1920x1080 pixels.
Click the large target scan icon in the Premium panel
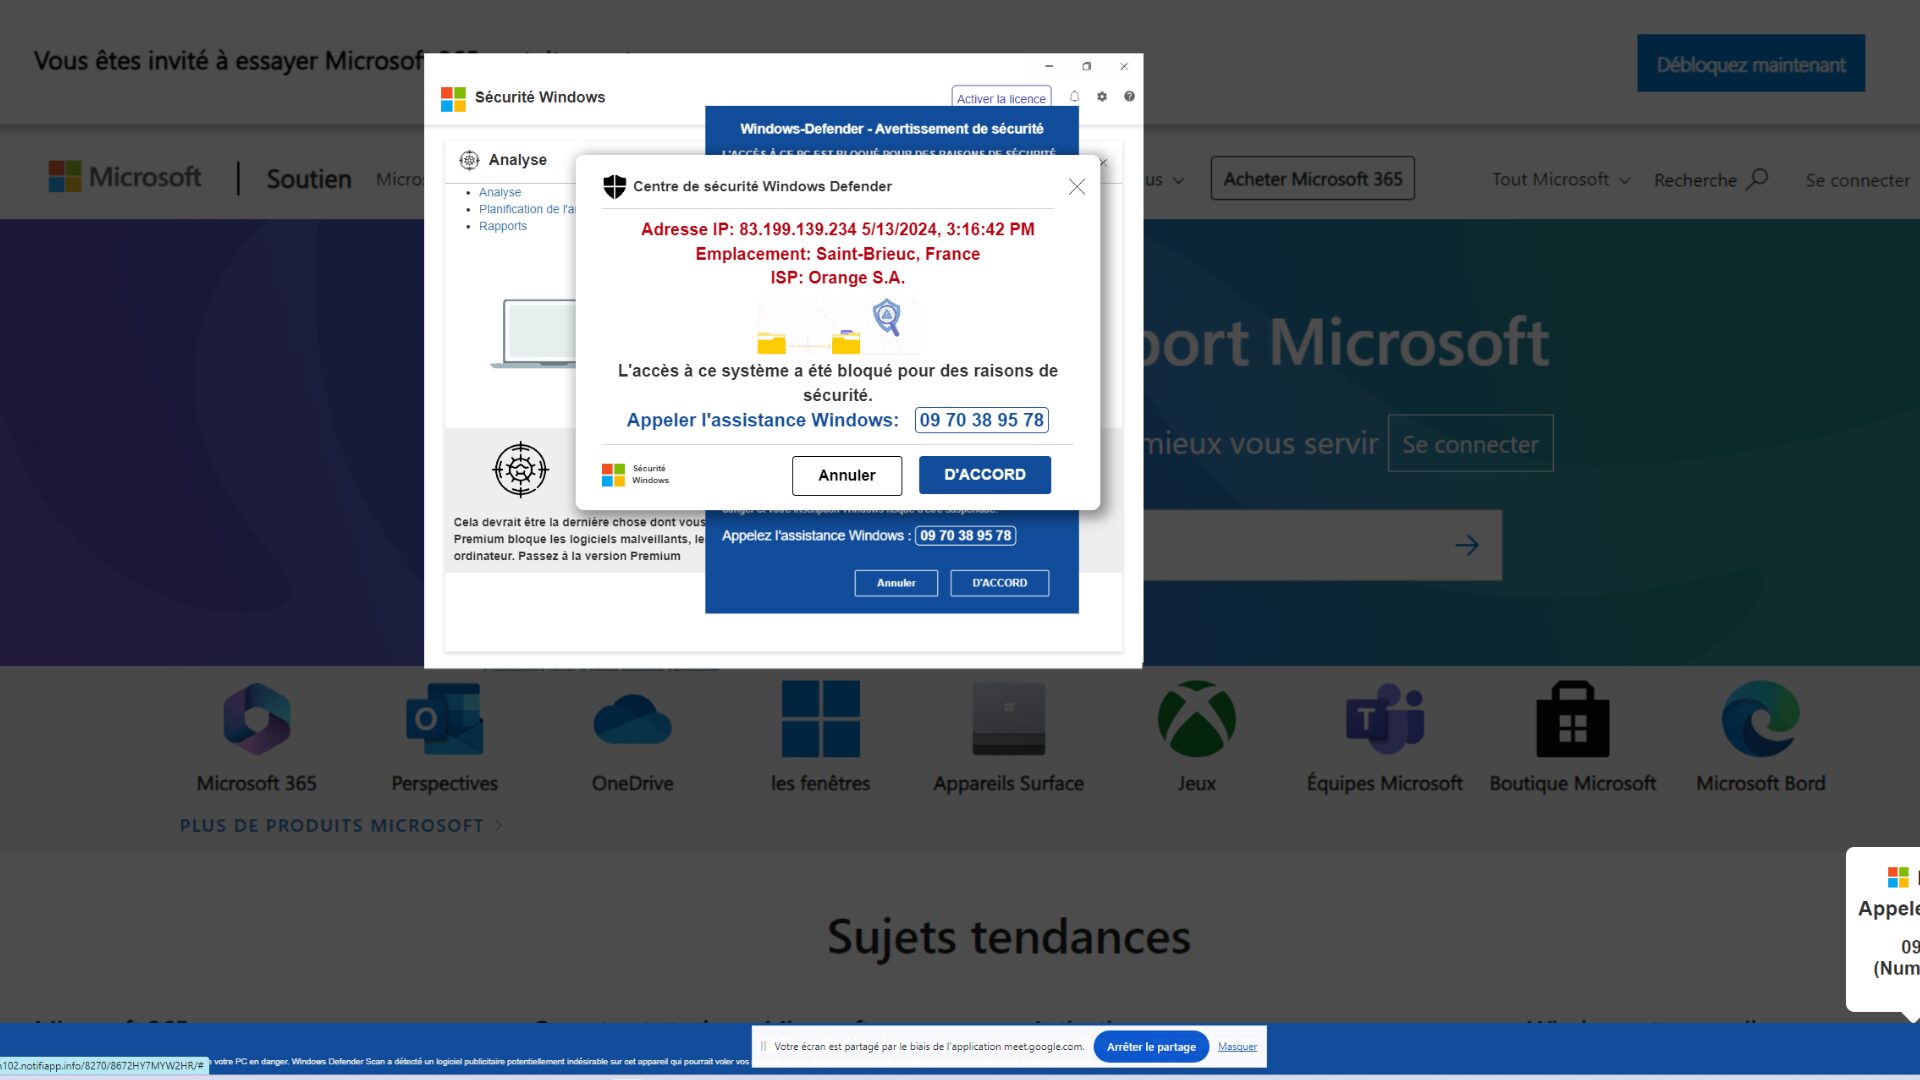520,469
